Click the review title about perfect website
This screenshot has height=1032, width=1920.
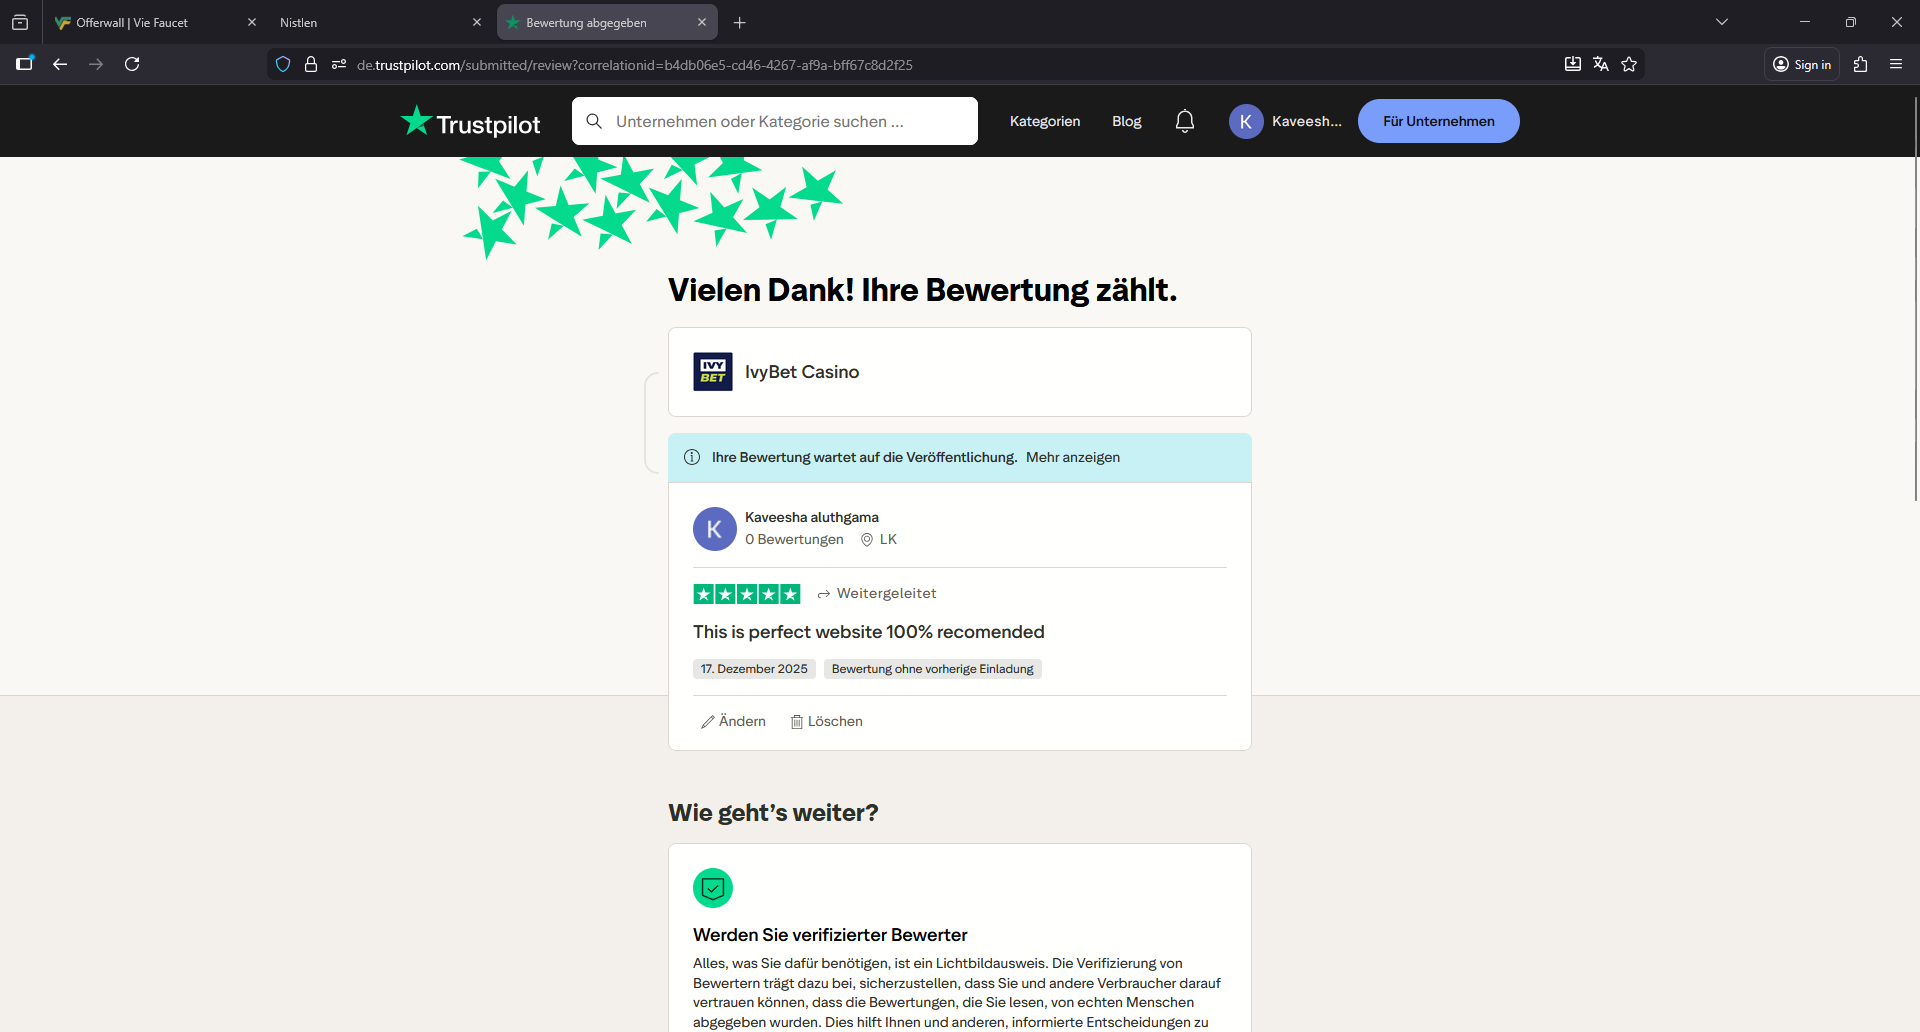click(x=869, y=632)
